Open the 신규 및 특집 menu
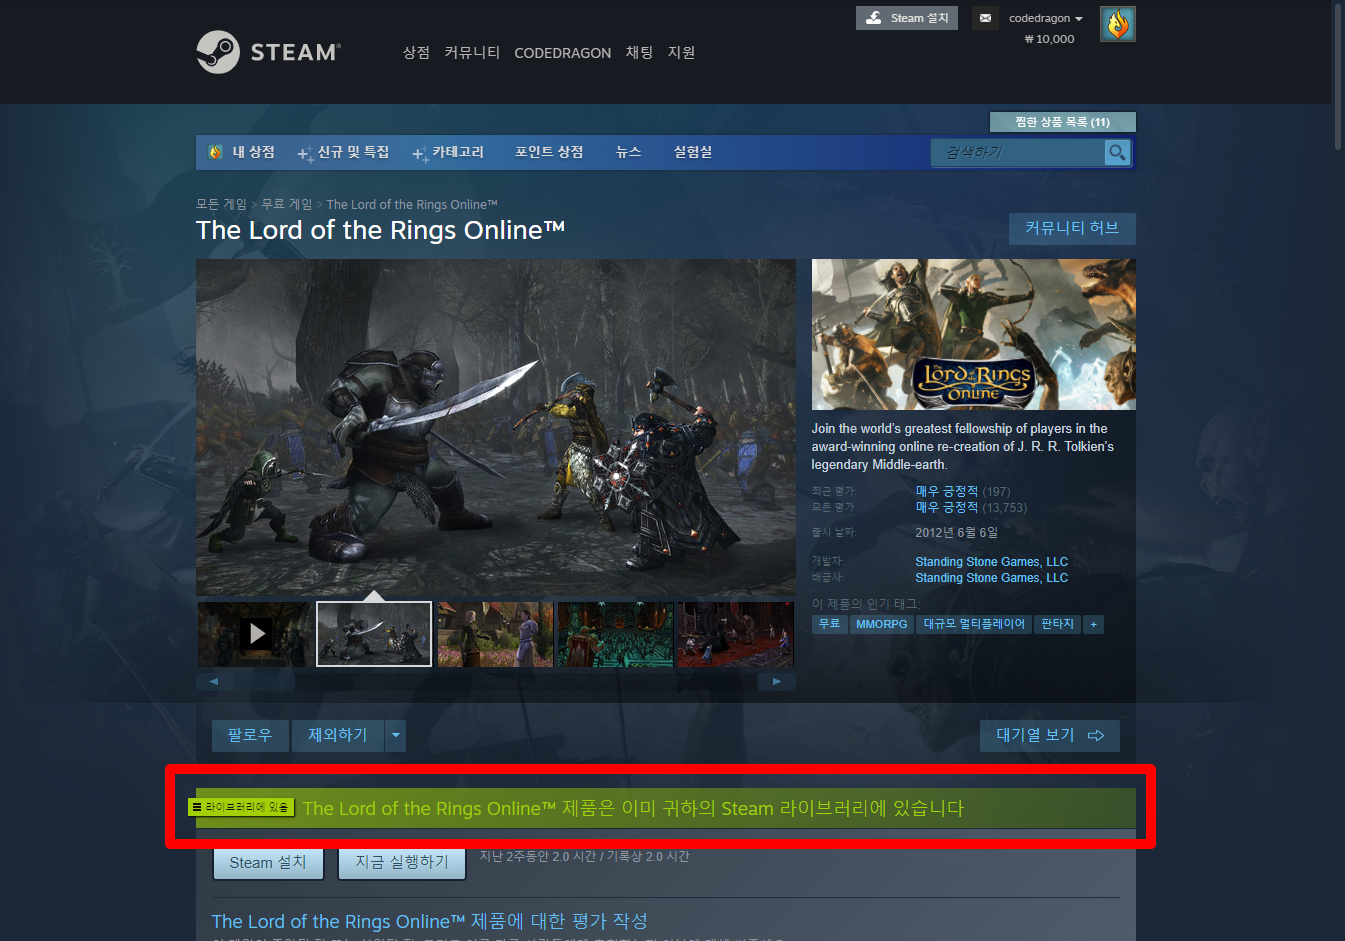This screenshot has height=941, width=1345. (x=344, y=152)
